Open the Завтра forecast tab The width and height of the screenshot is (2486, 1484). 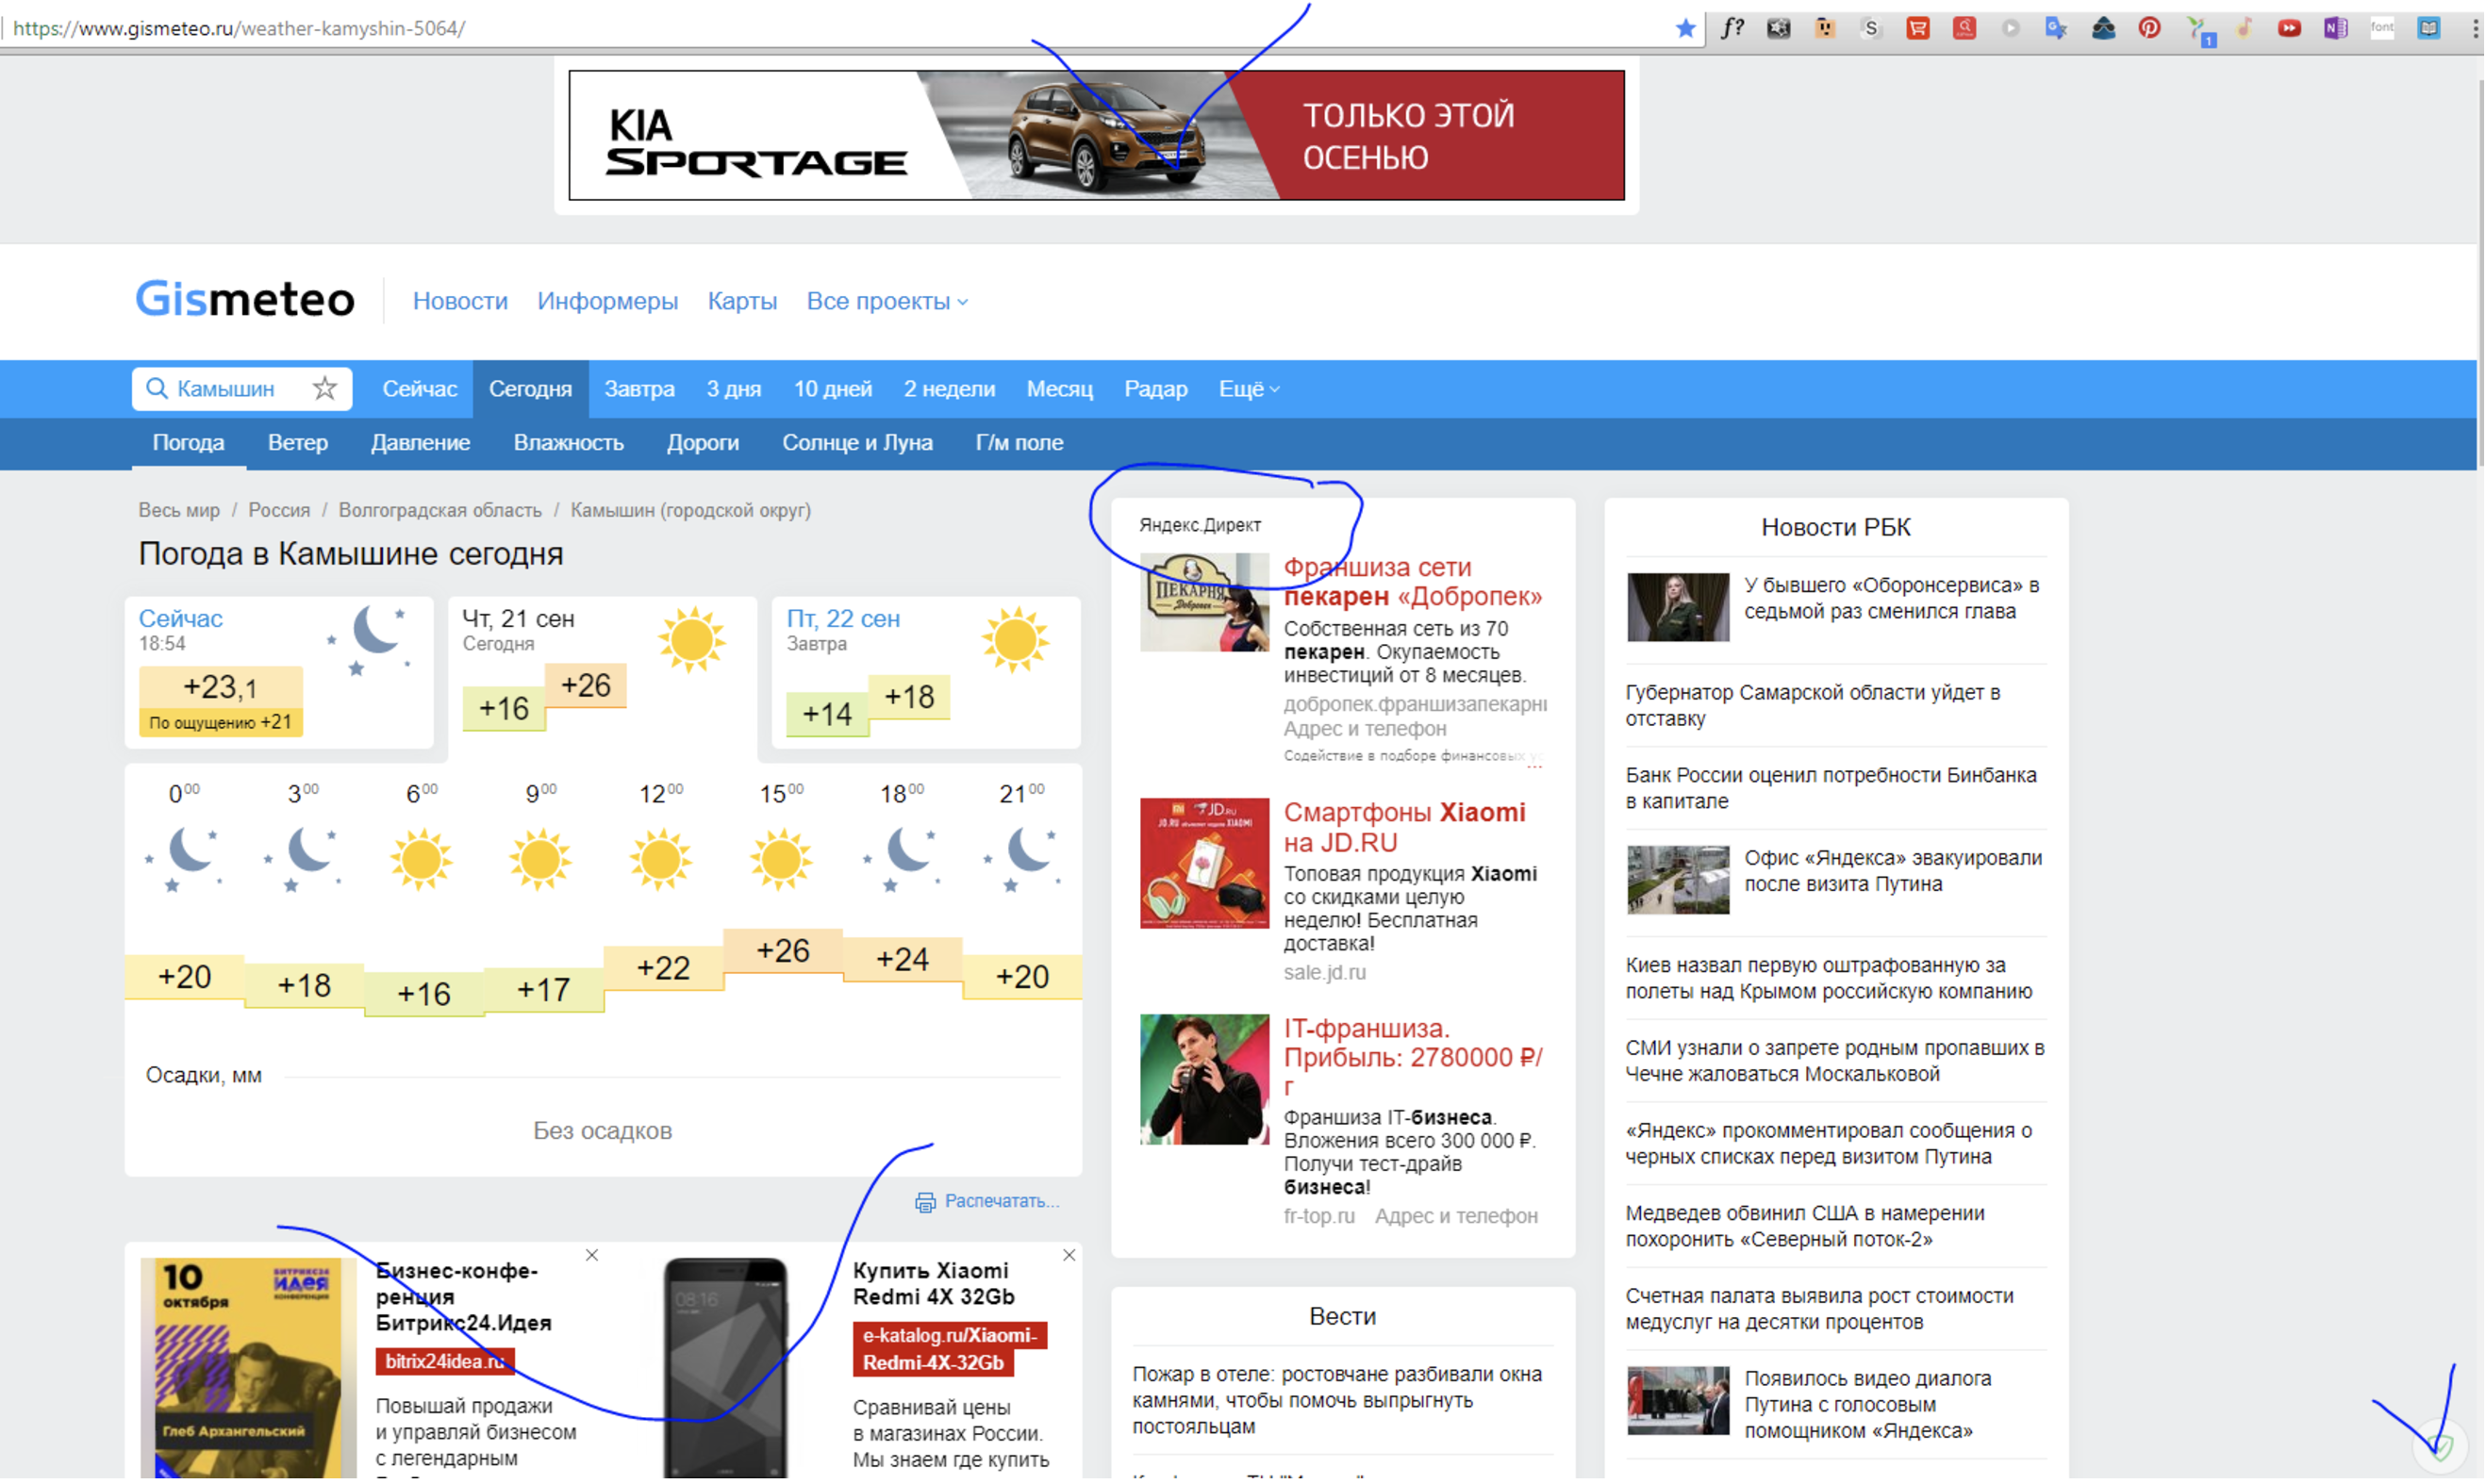click(x=639, y=389)
